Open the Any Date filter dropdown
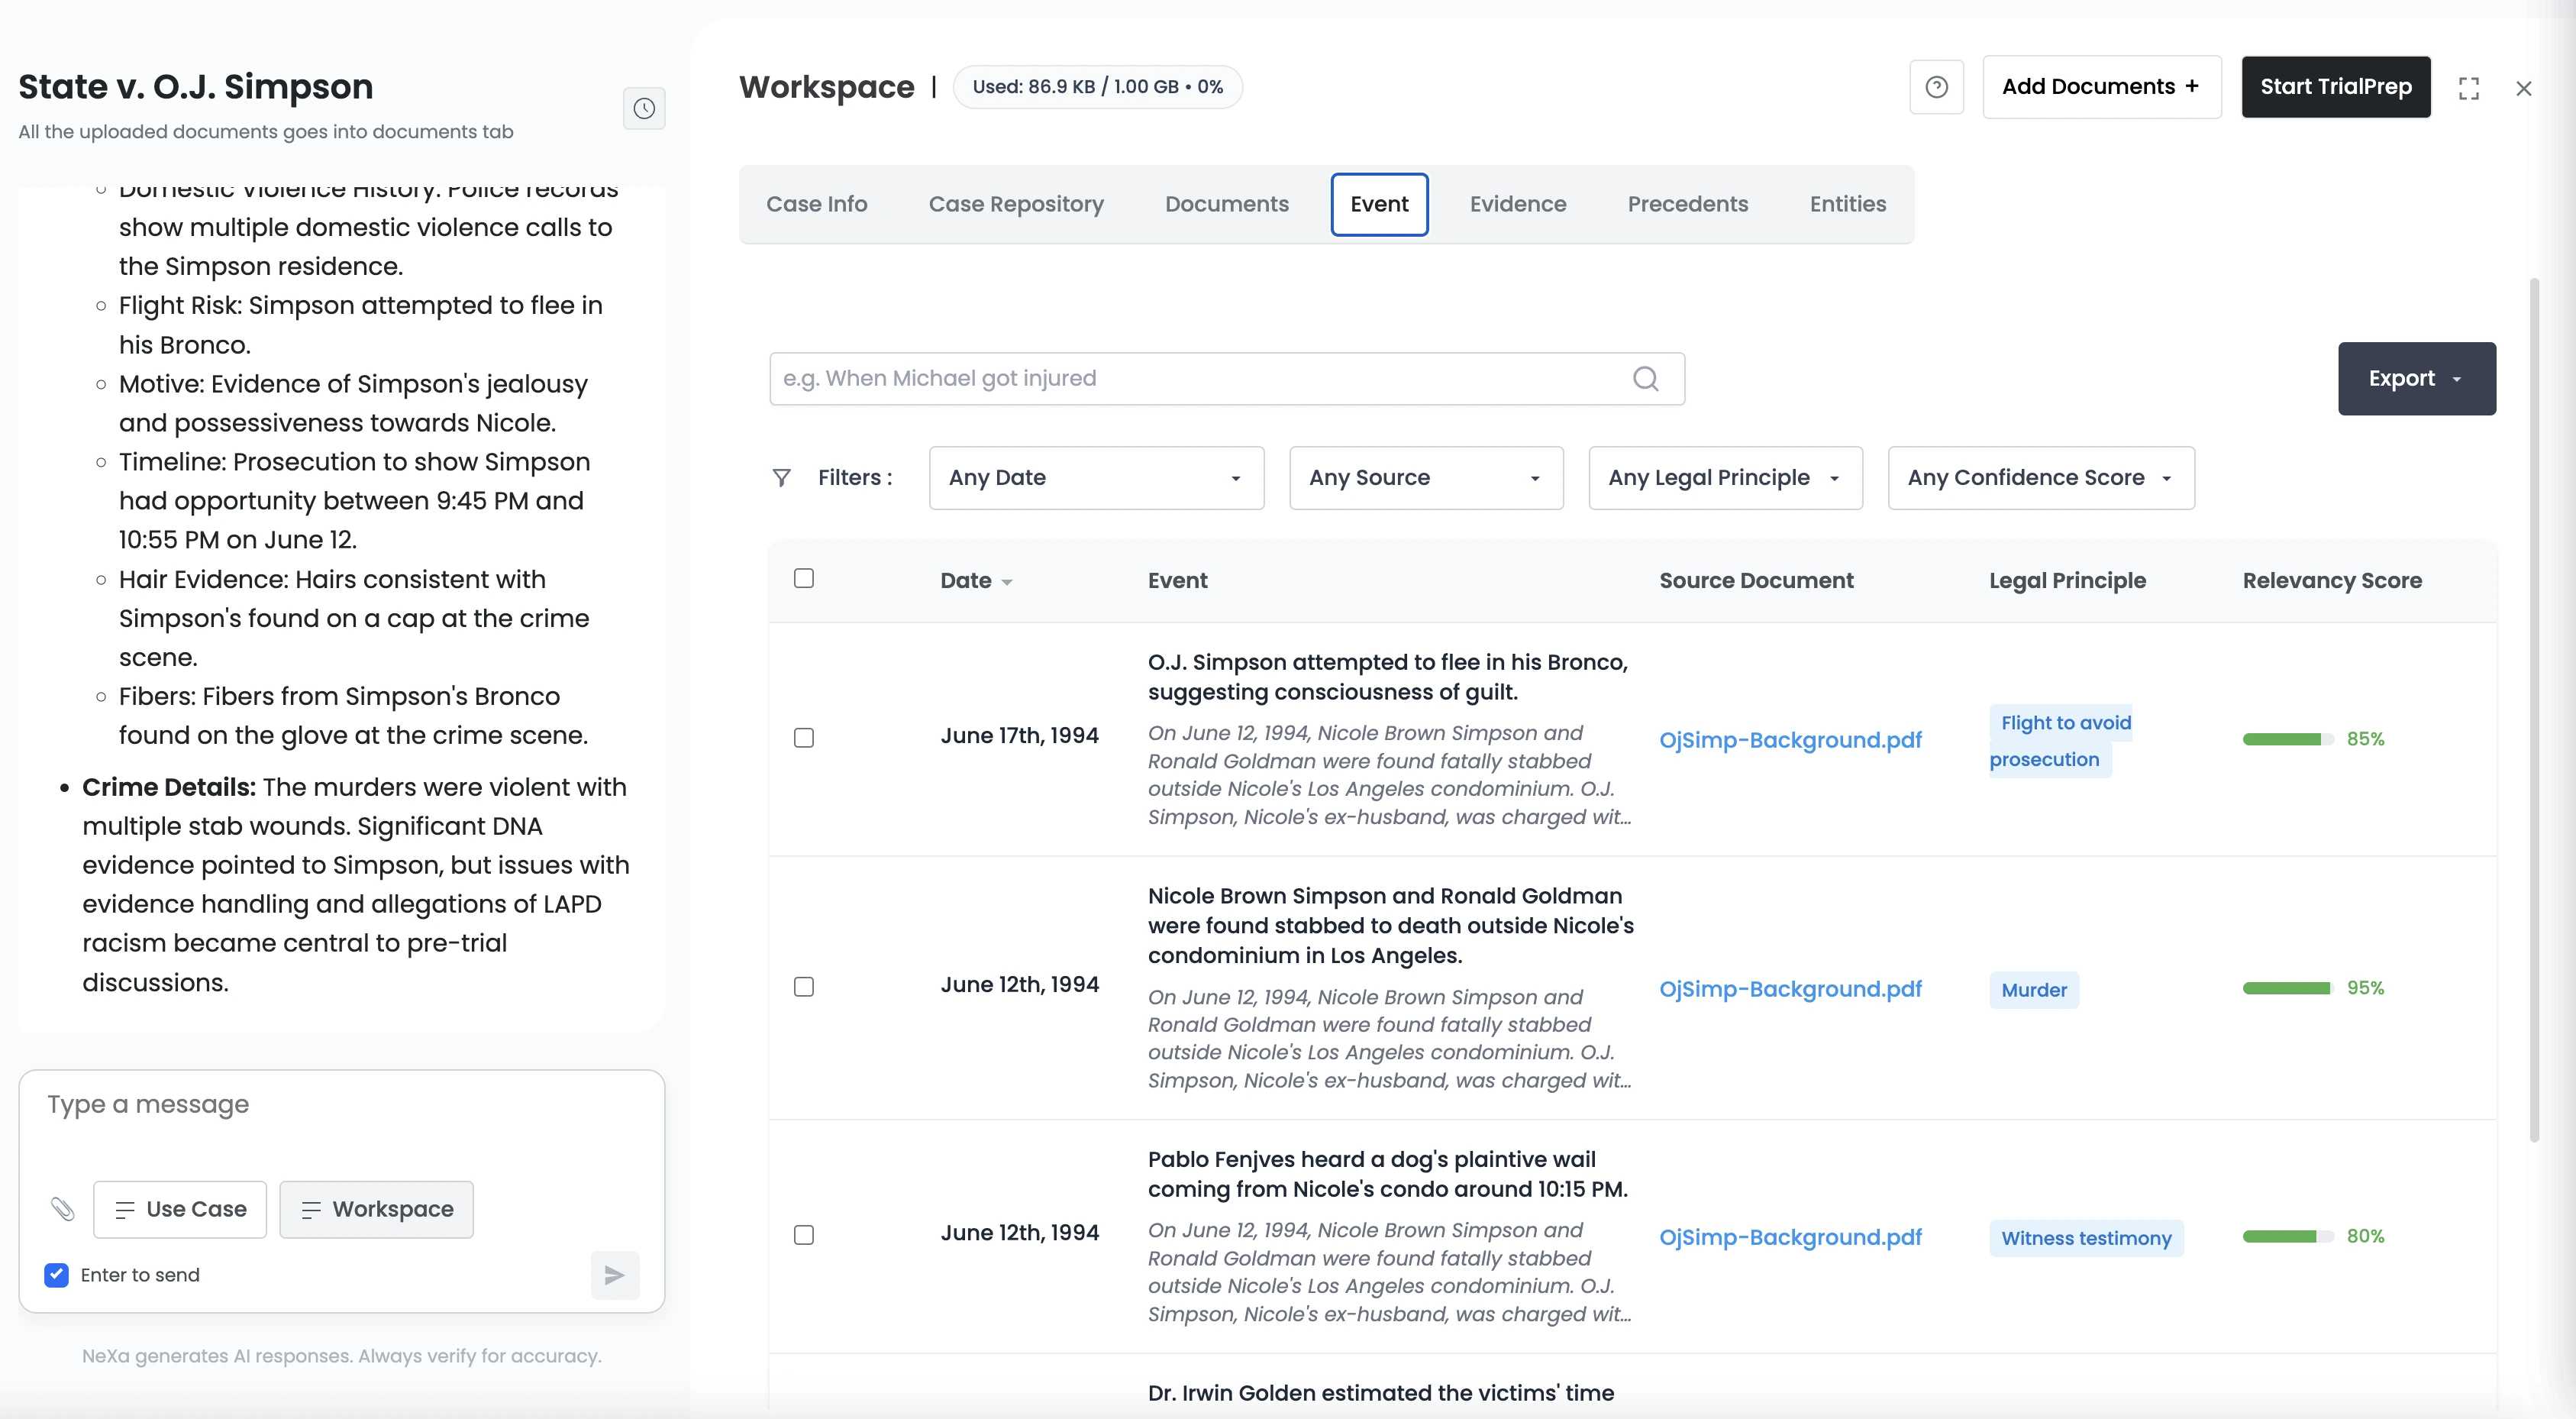 [1096, 478]
